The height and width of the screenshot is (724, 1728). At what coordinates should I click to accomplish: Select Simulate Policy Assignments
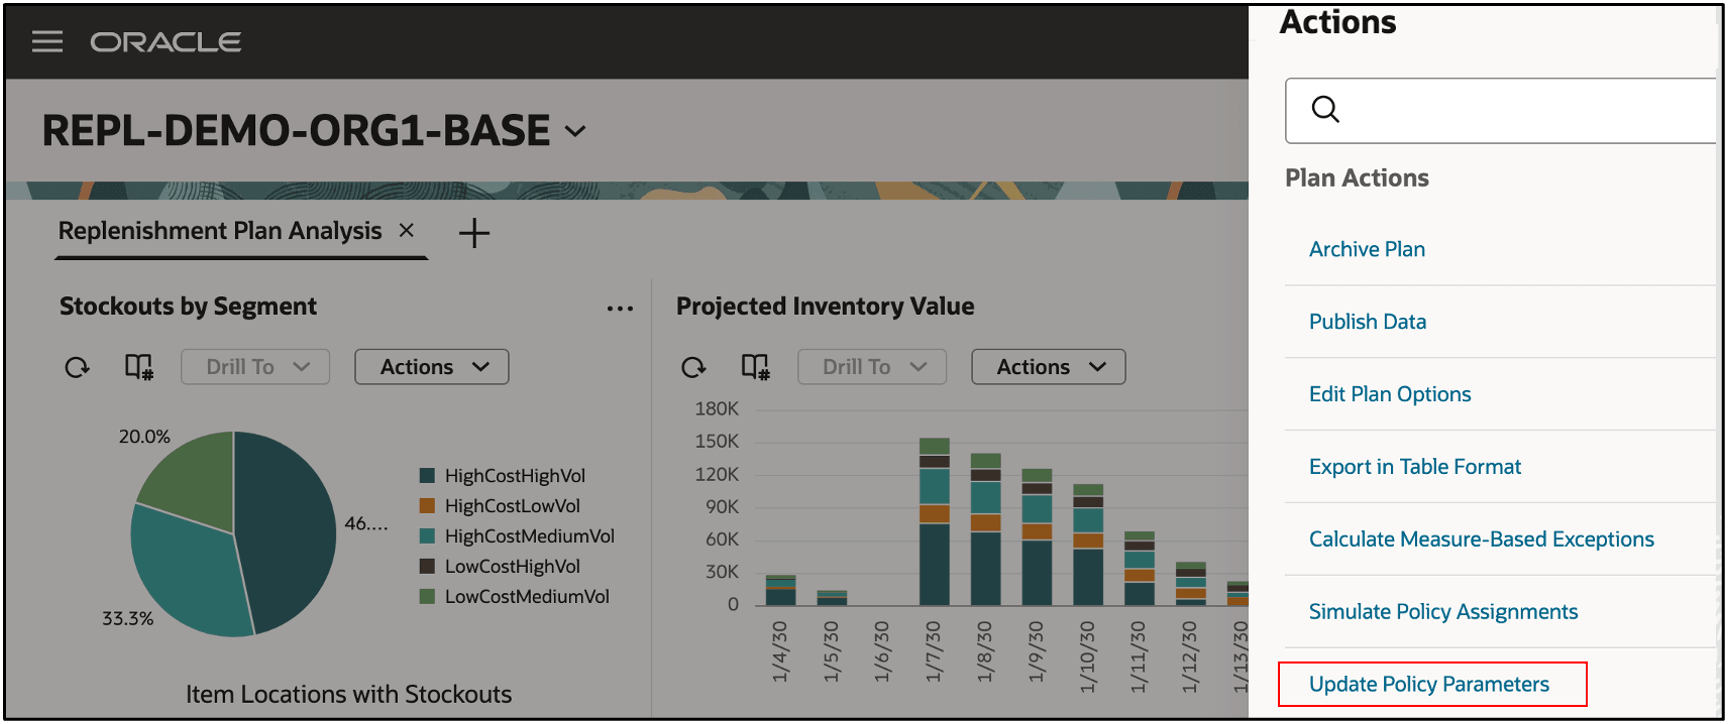click(1443, 611)
